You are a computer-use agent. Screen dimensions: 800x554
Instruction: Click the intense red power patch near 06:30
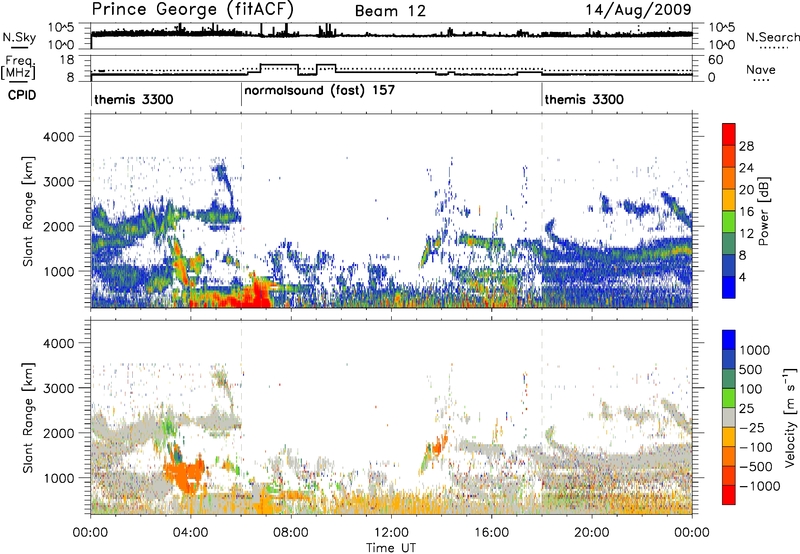[258, 296]
